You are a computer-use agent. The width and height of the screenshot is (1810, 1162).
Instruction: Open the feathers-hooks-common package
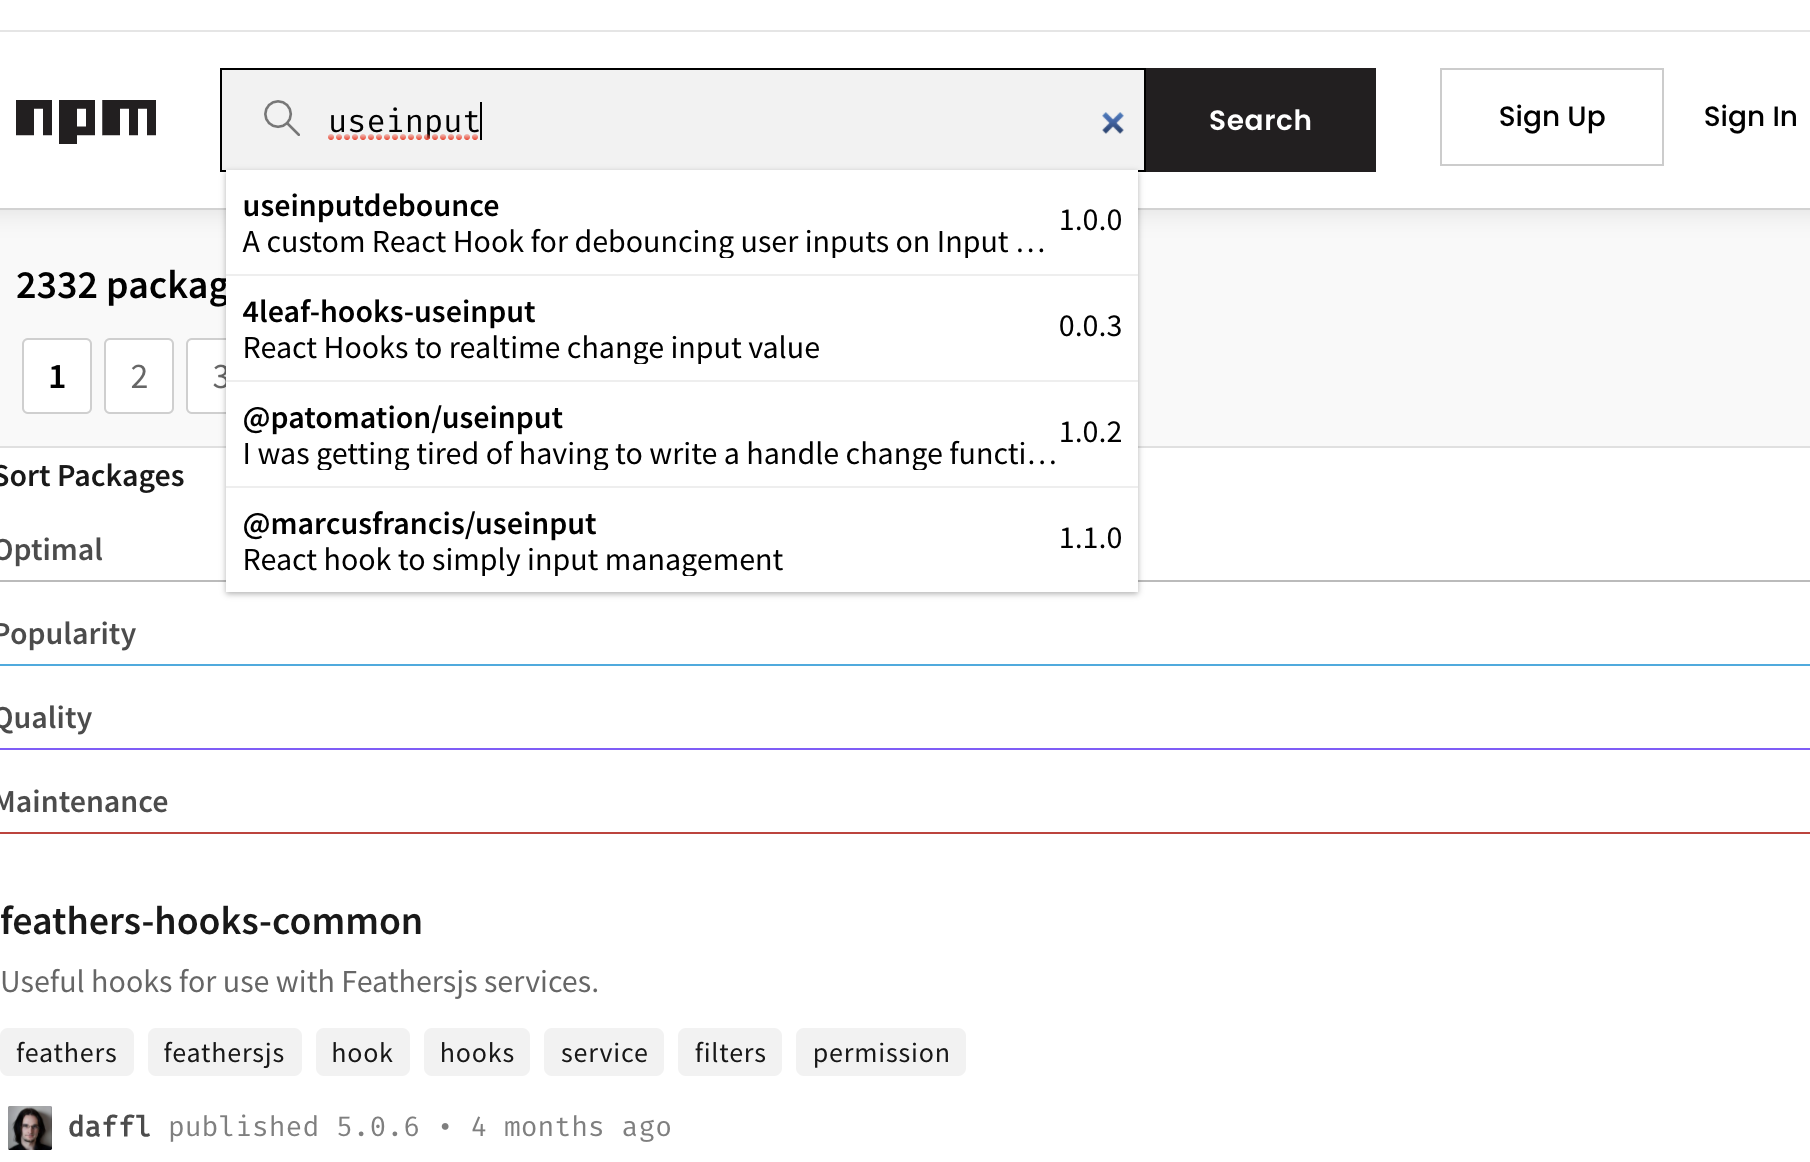click(x=211, y=921)
